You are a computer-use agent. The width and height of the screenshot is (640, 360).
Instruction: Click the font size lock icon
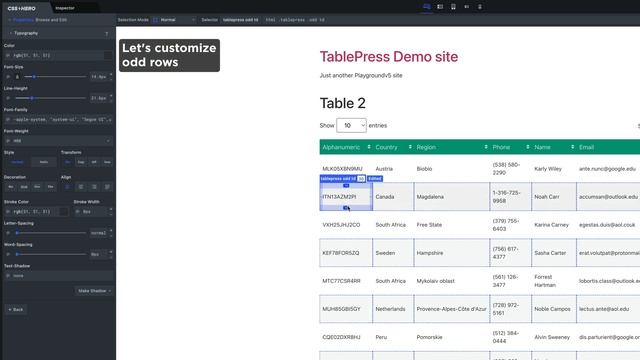click(17, 77)
